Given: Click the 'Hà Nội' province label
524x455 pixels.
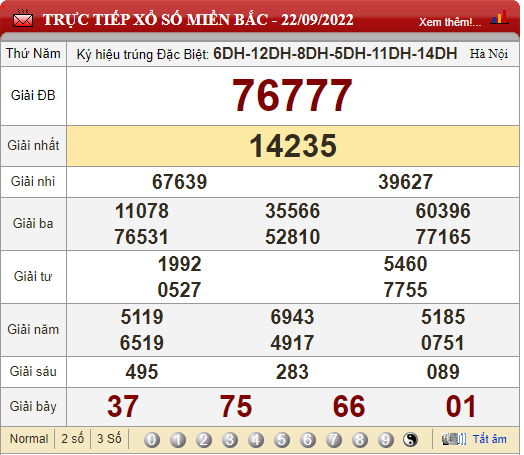Looking at the screenshot, I should [489, 54].
